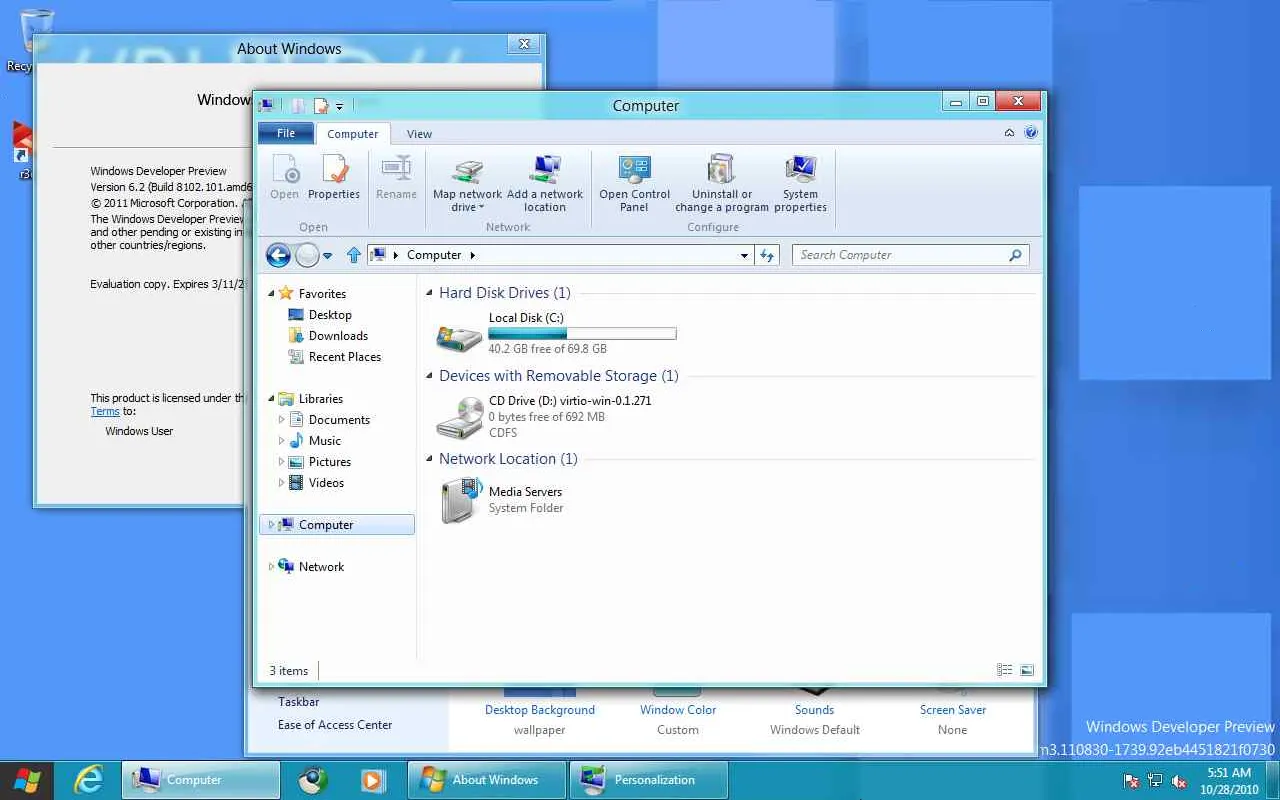Expand the Music library
The height and width of the screenshot is (800, 1280).
click(281, 441)
